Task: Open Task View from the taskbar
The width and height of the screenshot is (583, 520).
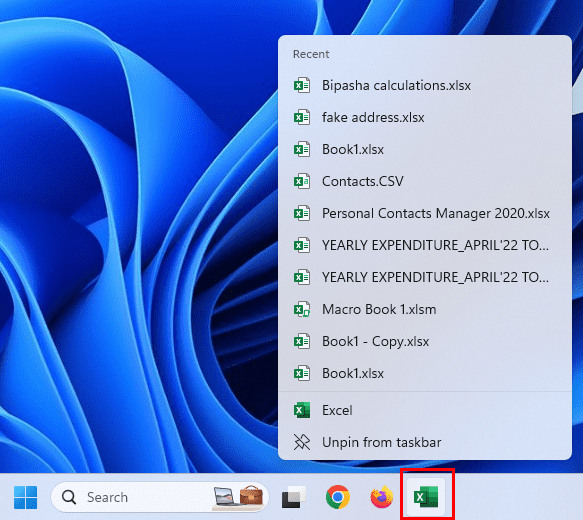Action: tap(293, 497)
